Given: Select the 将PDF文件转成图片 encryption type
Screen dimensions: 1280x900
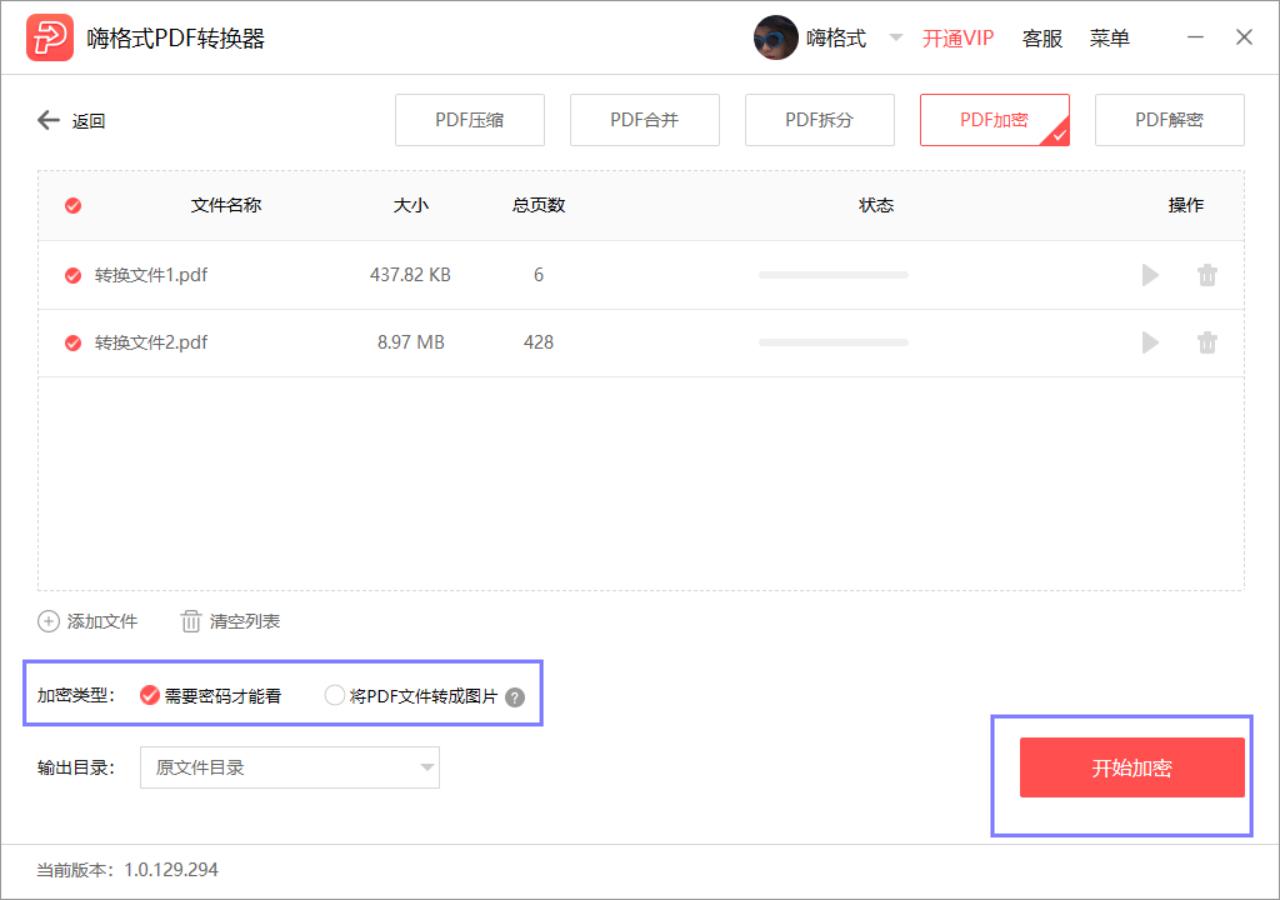Looking at the screenshot, I should pos(335,694).
